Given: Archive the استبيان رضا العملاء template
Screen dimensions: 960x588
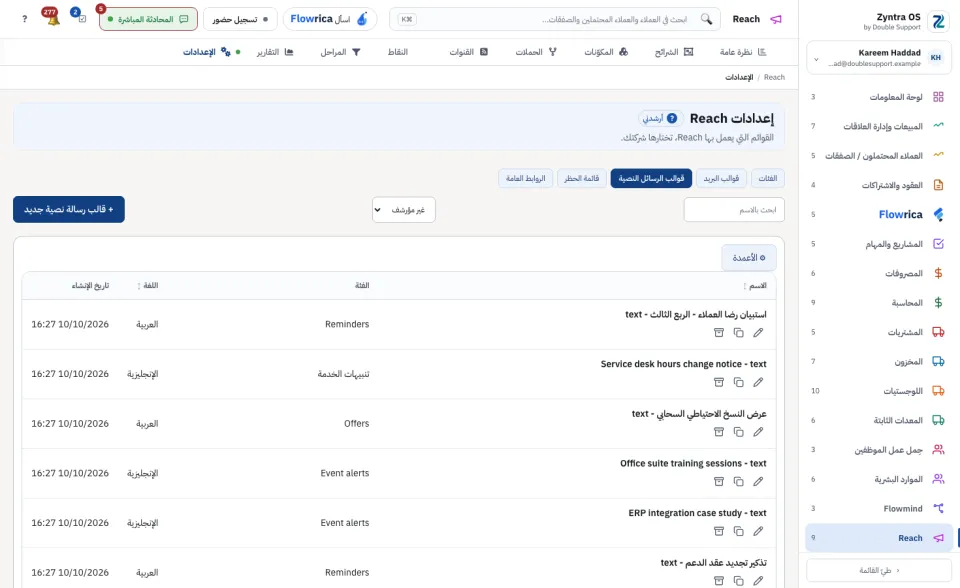Looking at the screenshot, I should tap(719, 333).
